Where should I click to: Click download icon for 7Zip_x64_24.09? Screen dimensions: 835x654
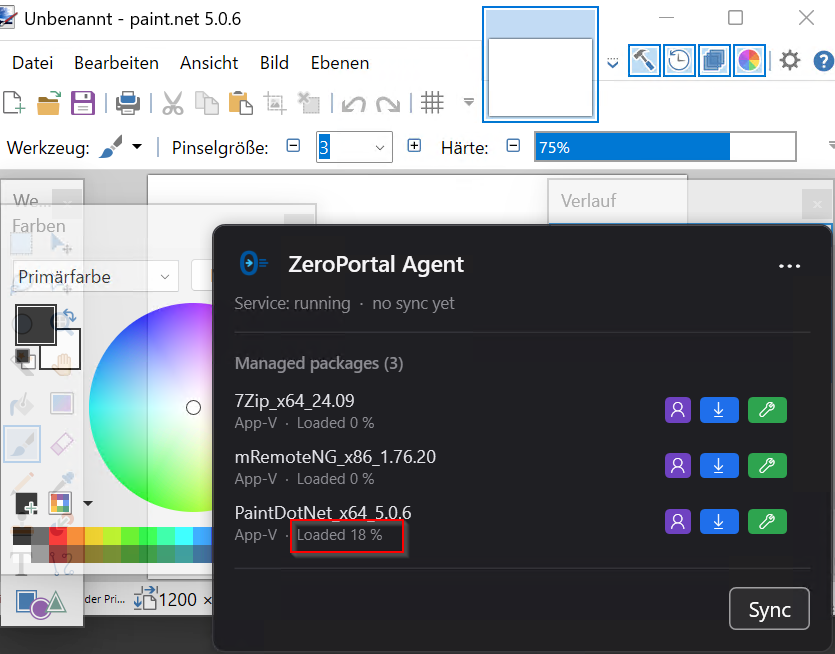pos(719,410)
